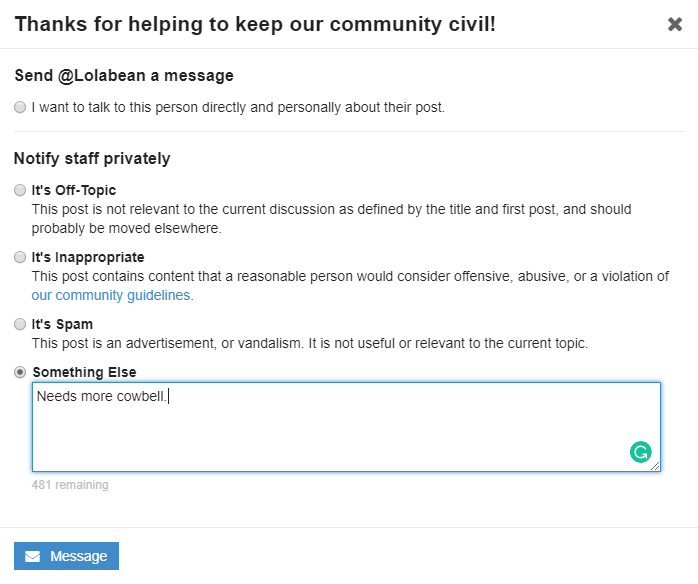The image size is (698, 584).
Task: Click the bold 'It's Inappropriate' label text
Action: [x=88, y=257]
